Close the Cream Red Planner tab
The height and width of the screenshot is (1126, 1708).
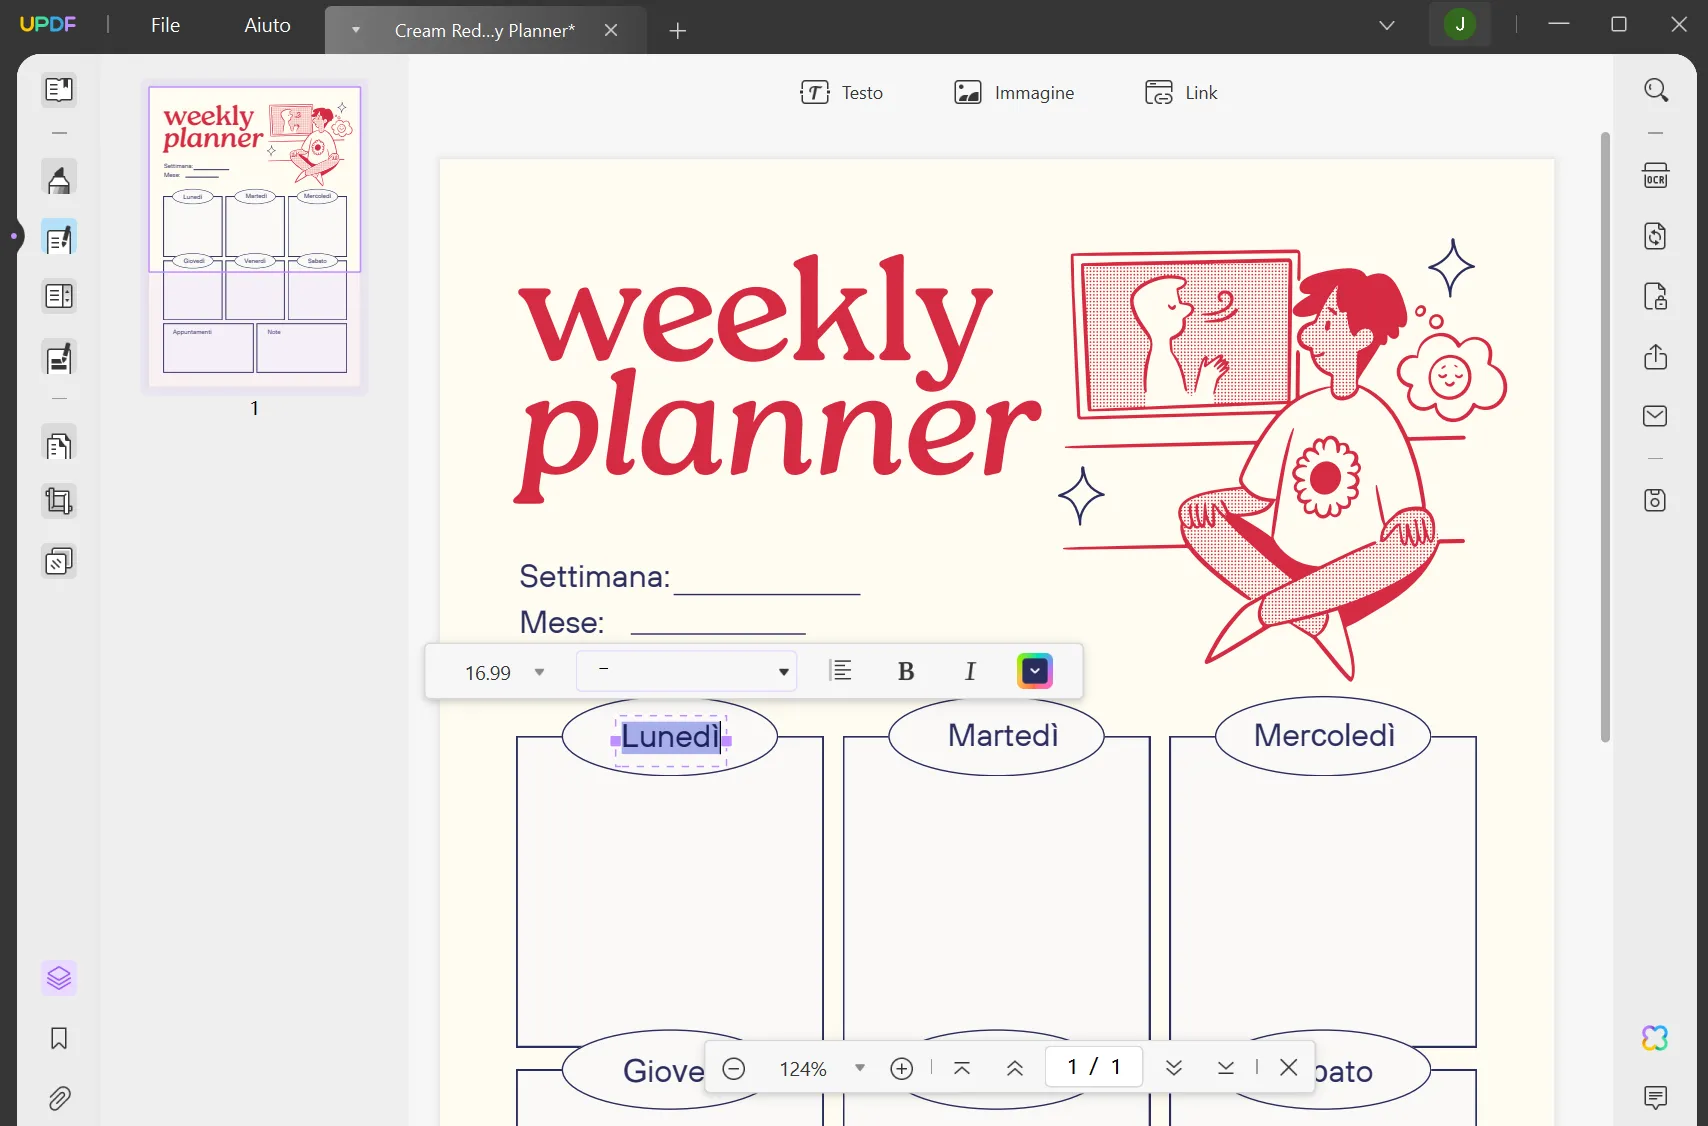(x=611, y=30)
